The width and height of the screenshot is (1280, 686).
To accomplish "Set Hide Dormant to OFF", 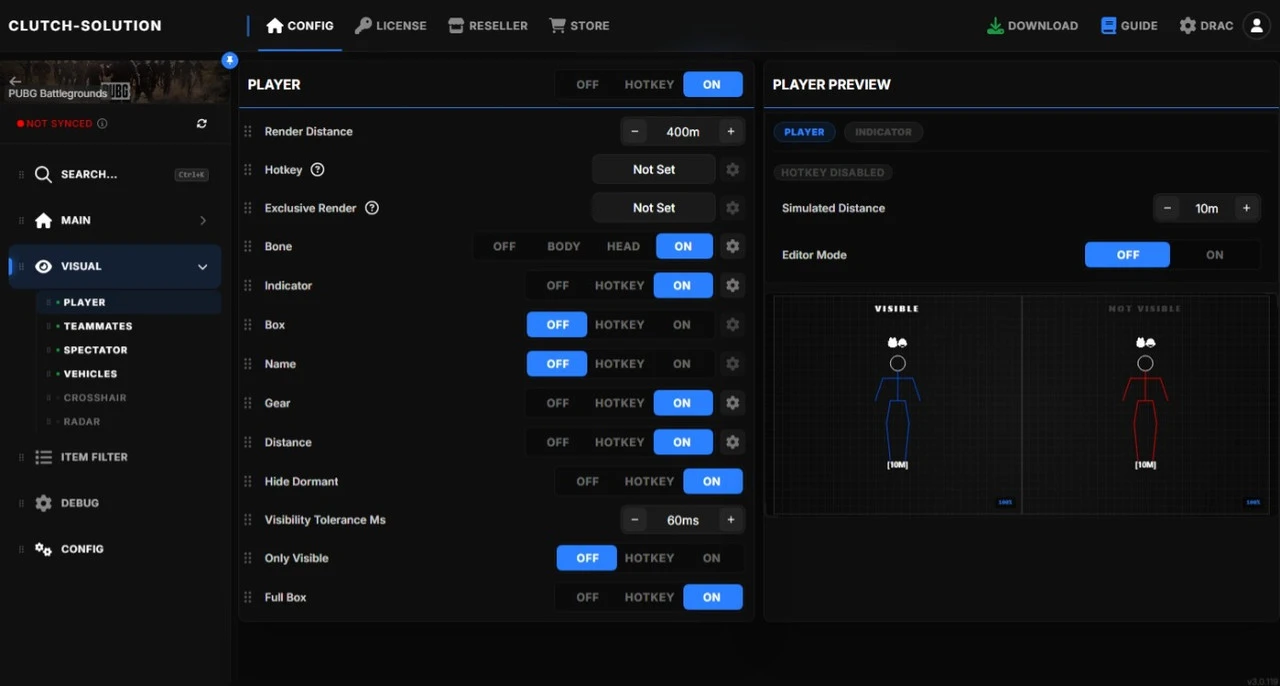I will [587, 481].
